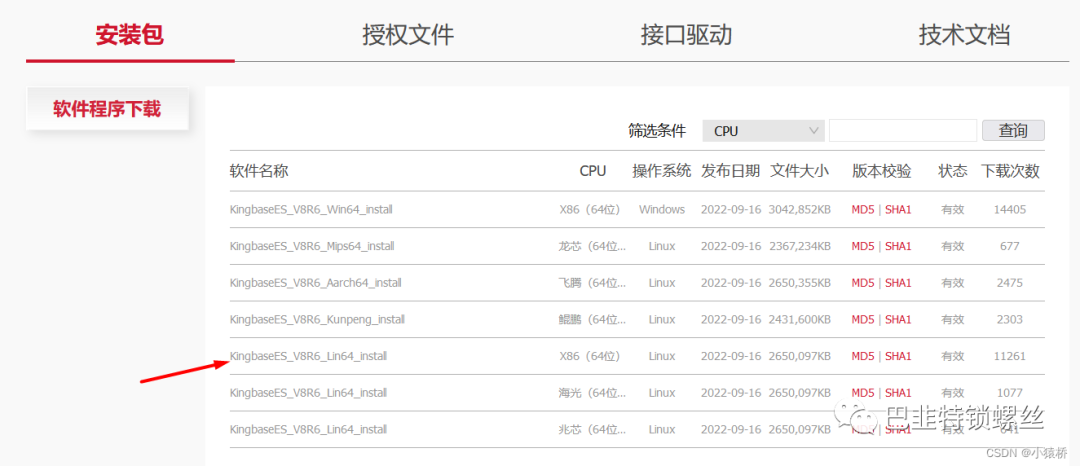The width and height of the screenshot is (1080, 466).
Task: Open KingbaseES_V8R6_Aarch64_install download link
Action: [315, 283]
